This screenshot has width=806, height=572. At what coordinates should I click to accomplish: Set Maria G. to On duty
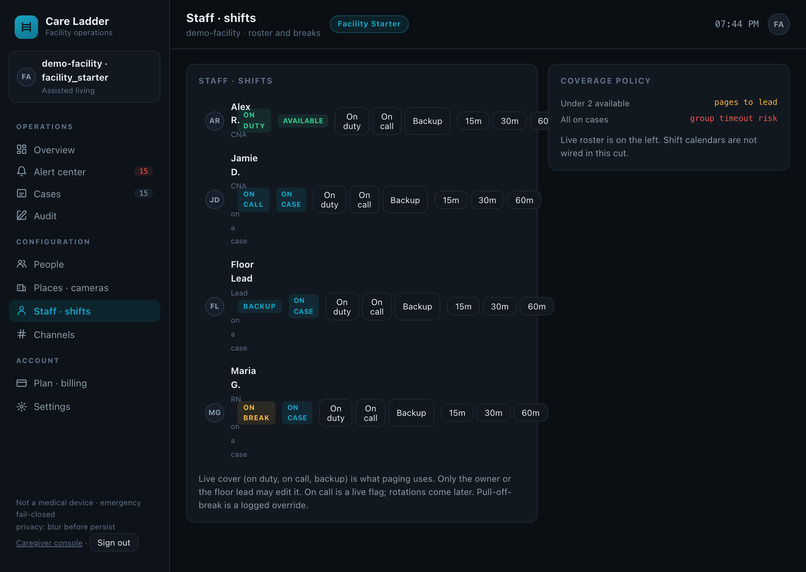(x=336, y=413)
